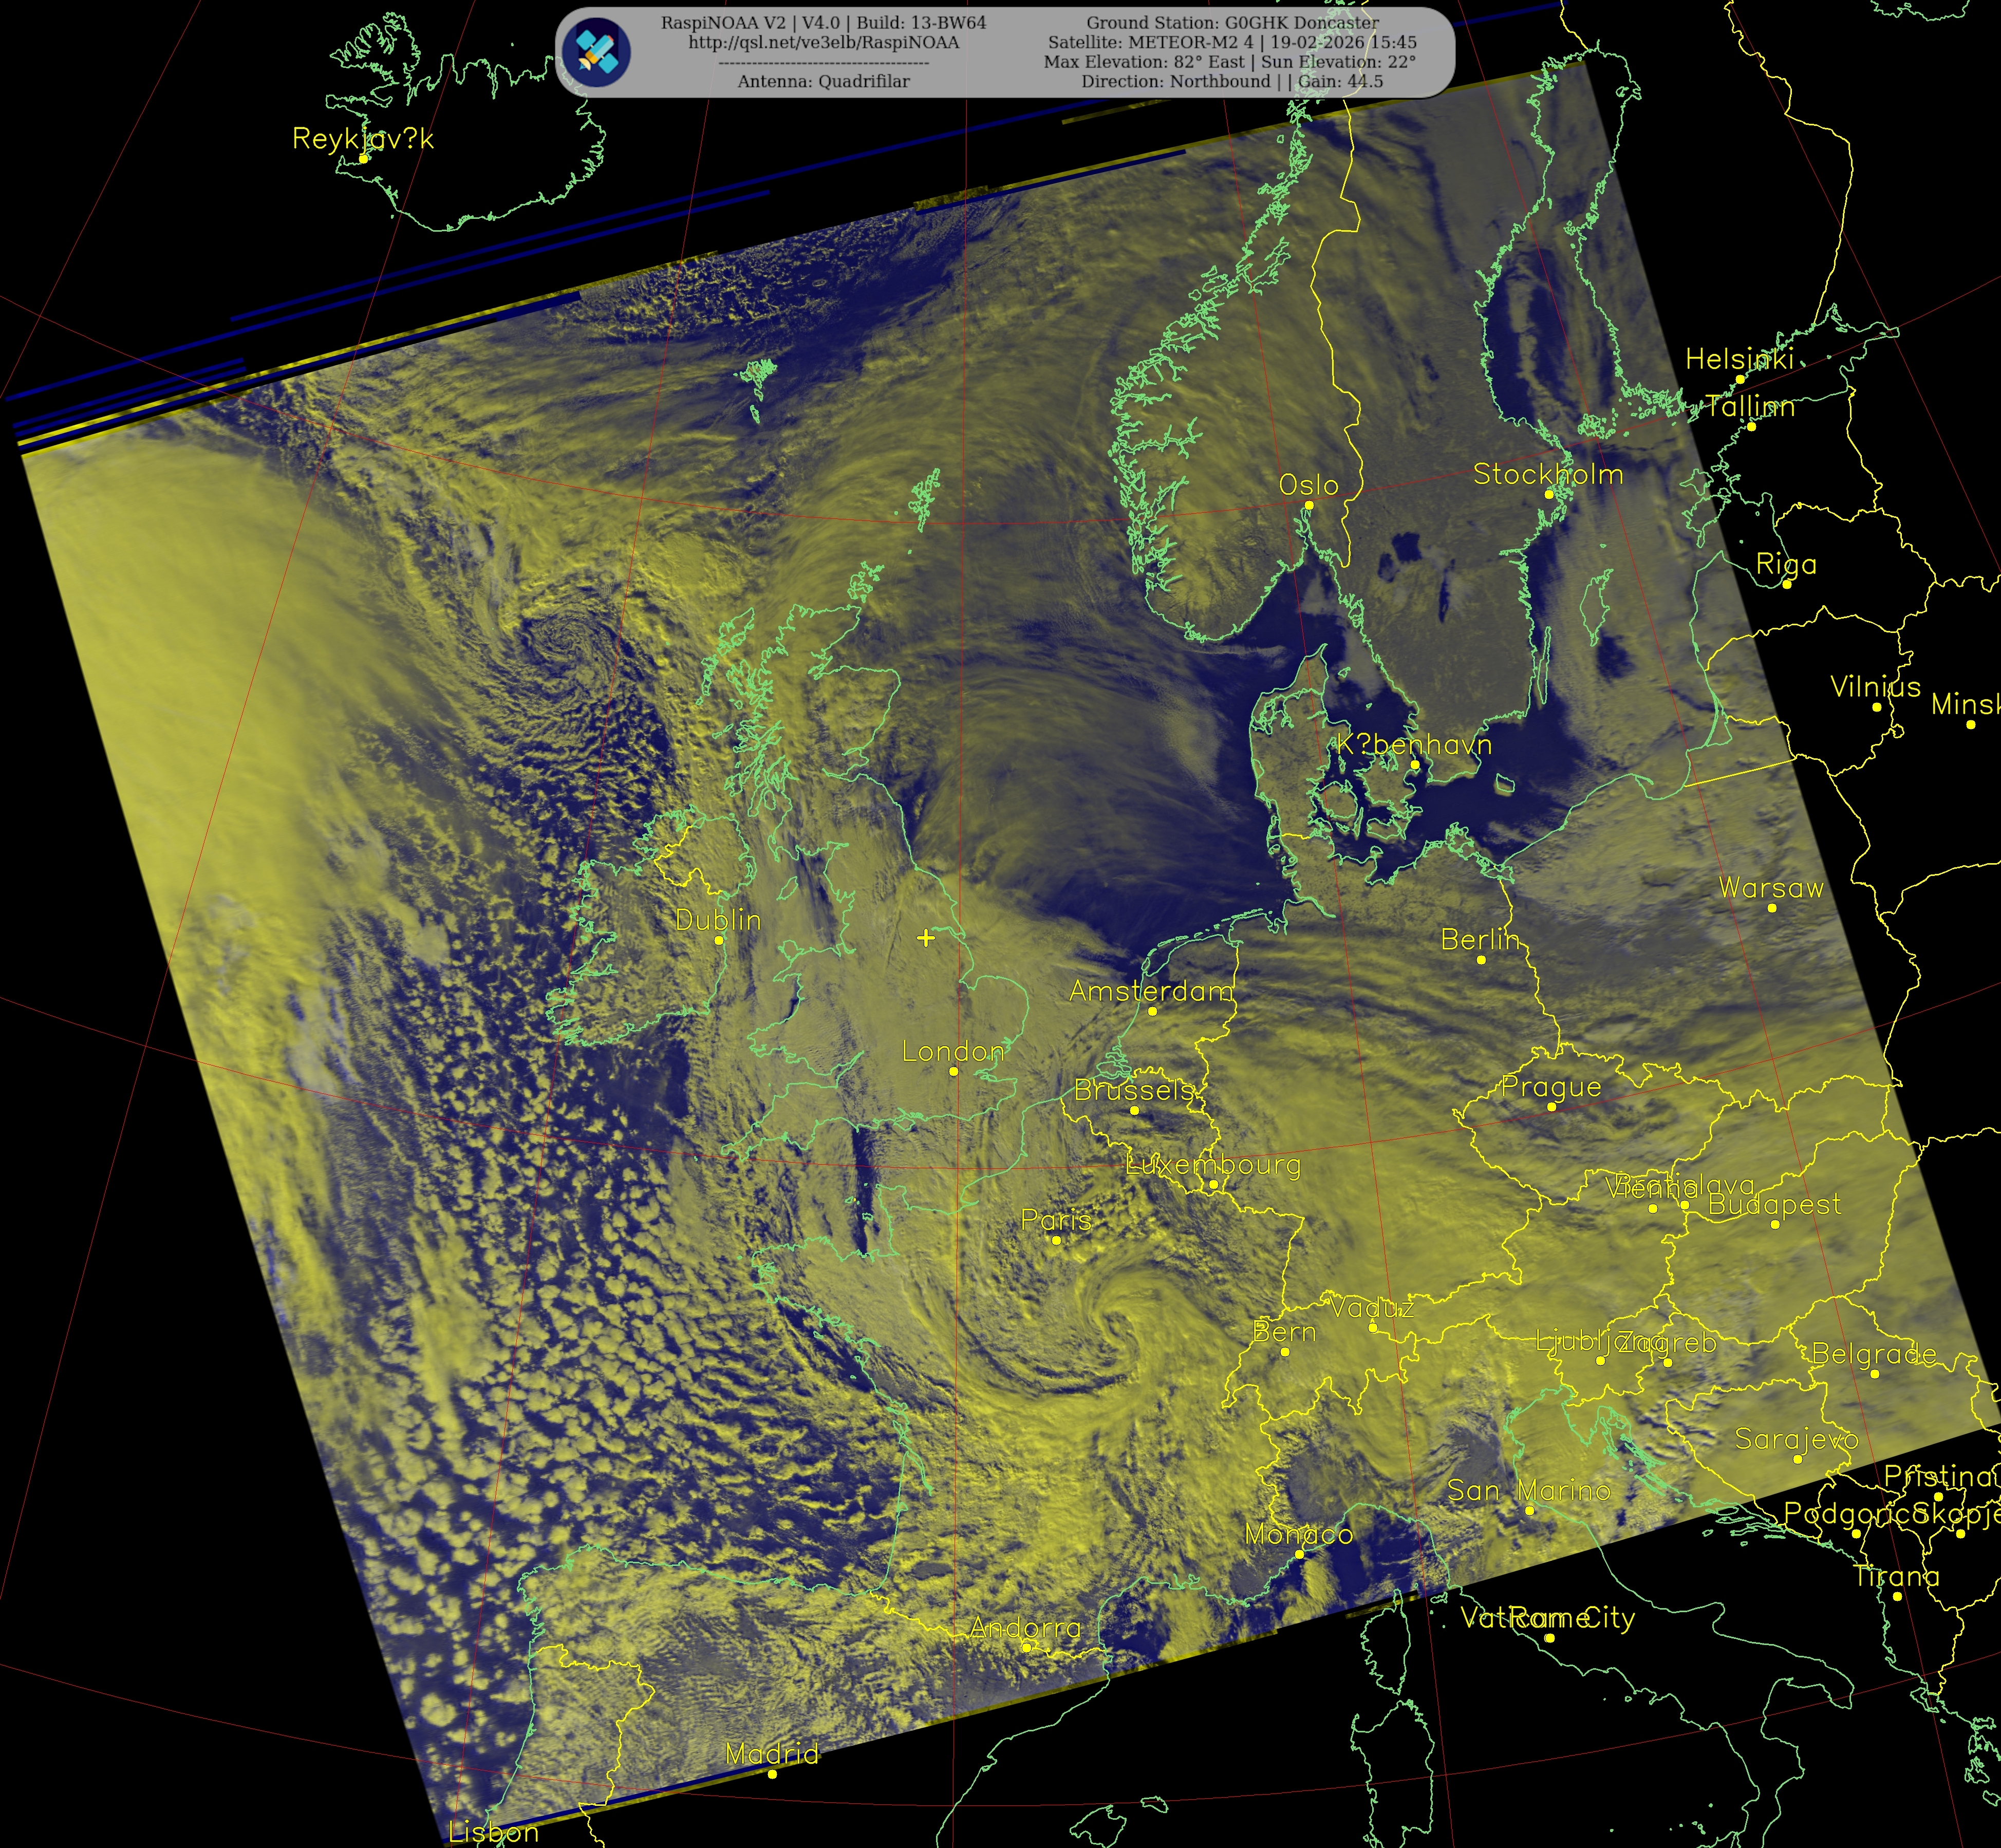Click the Antenna: Quadrifilar text
The width and height of the screenshot is (2001, 1848).
tap(823, 82)
